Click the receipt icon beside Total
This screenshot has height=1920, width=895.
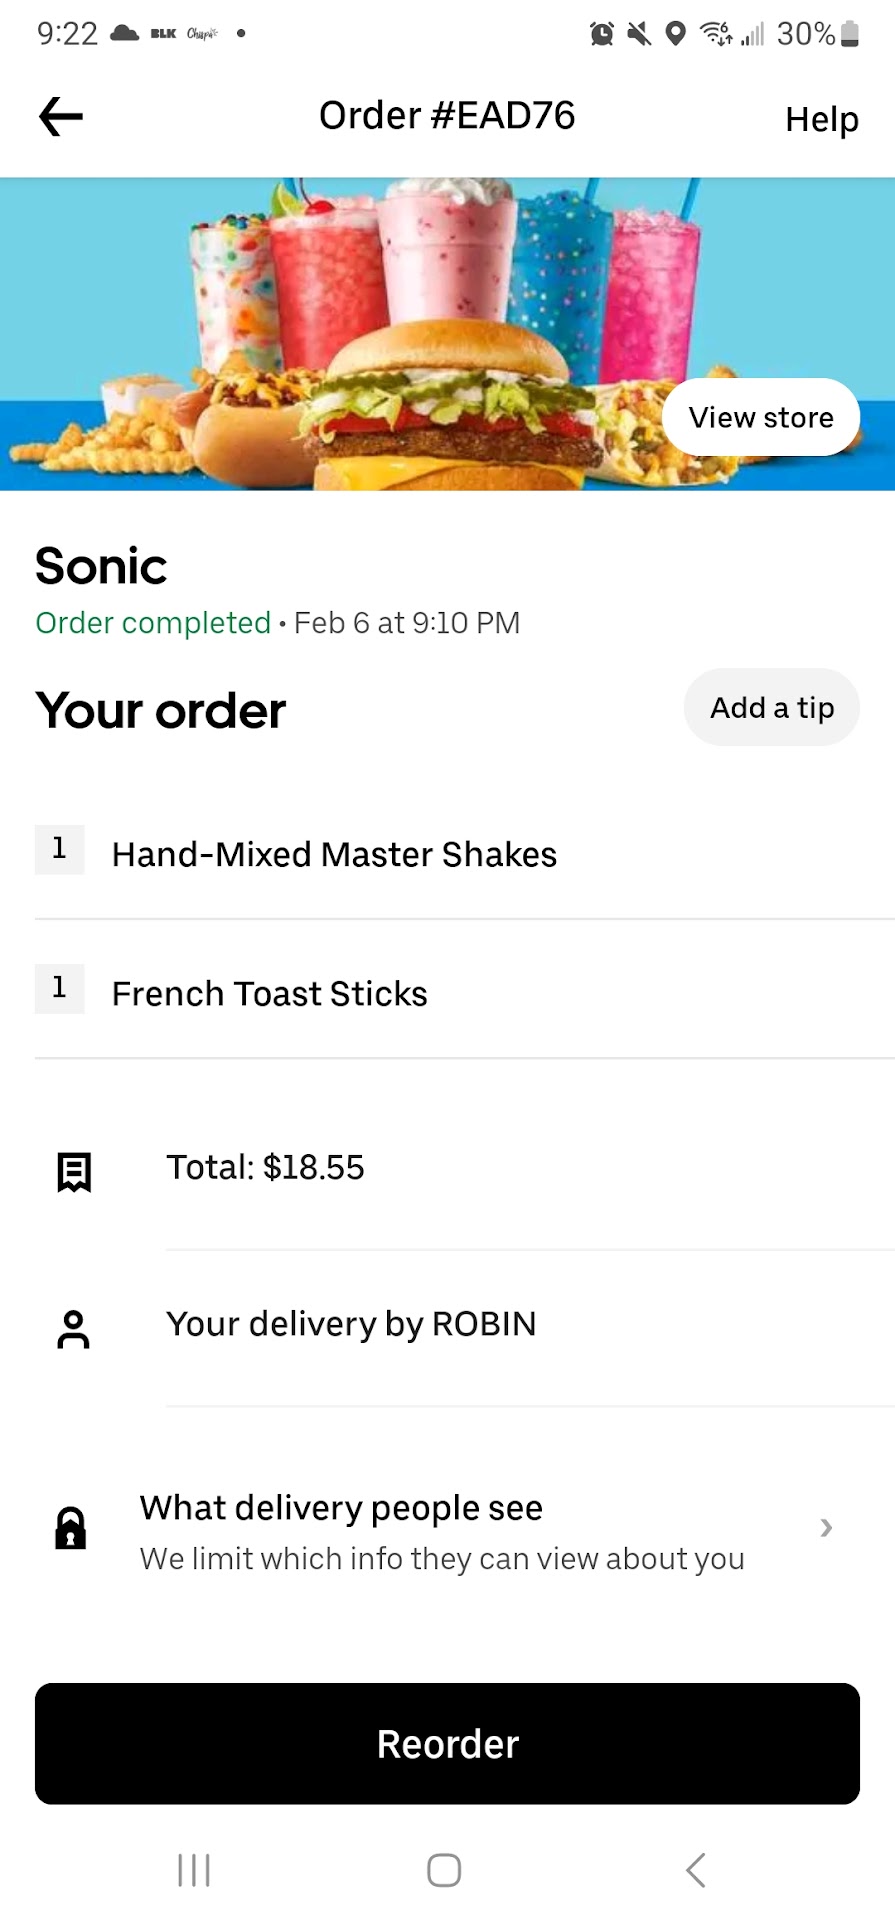click(x=74, y=1171)
